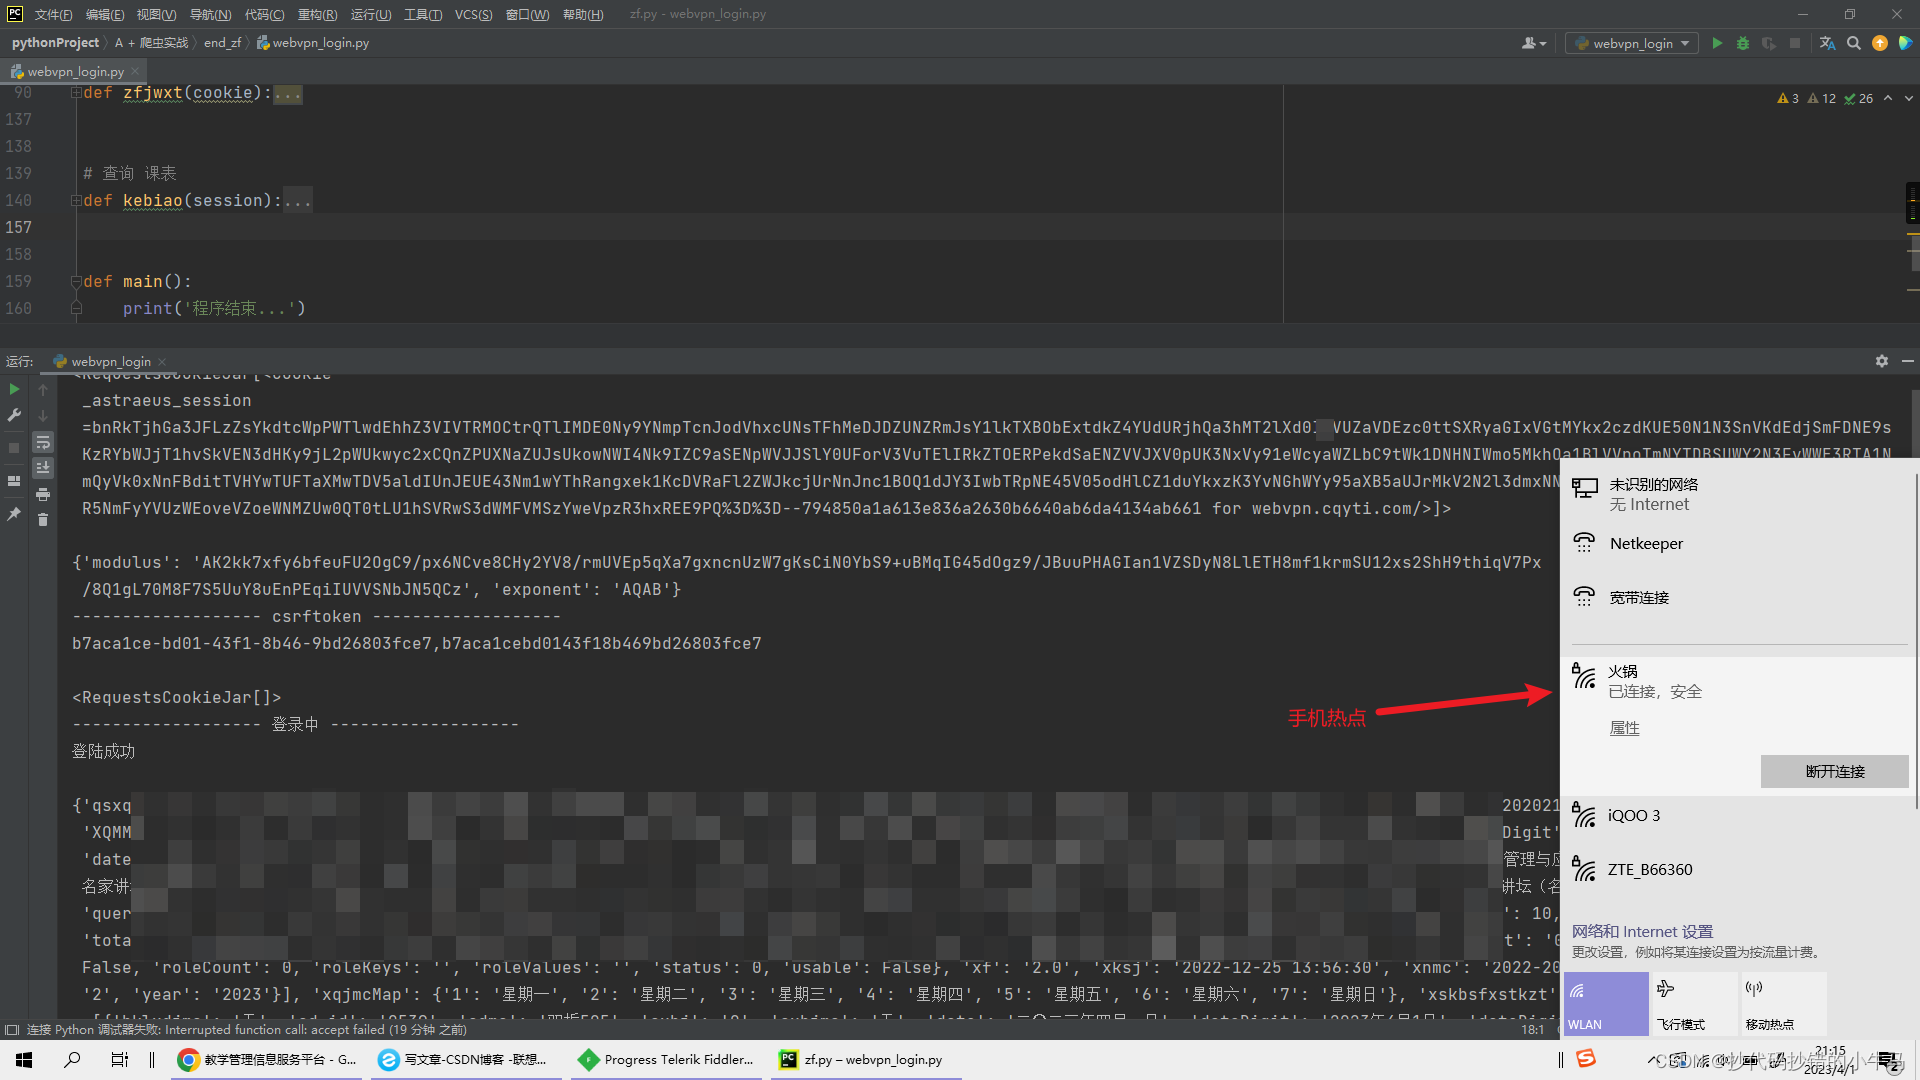Screen dimensions: 1920x1080
Task: Open 网络和 Internet 设置 link
Action: 1642,931
